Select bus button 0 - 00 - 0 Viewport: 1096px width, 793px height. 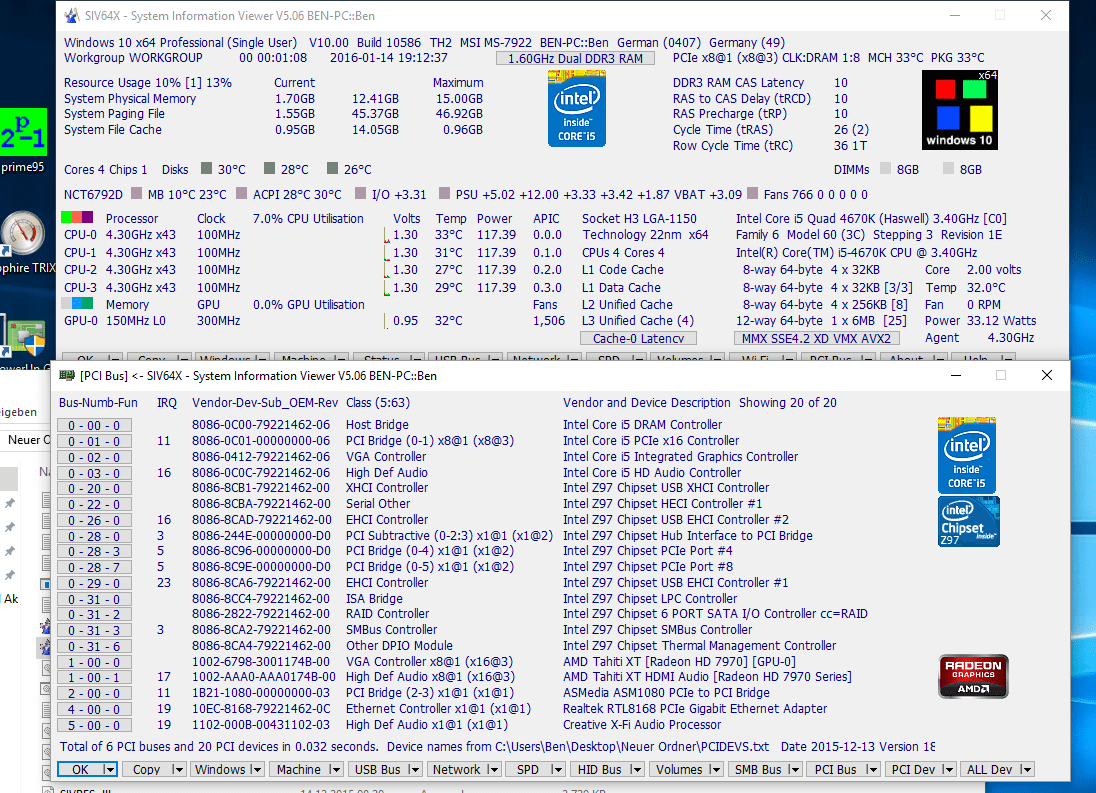94,425
